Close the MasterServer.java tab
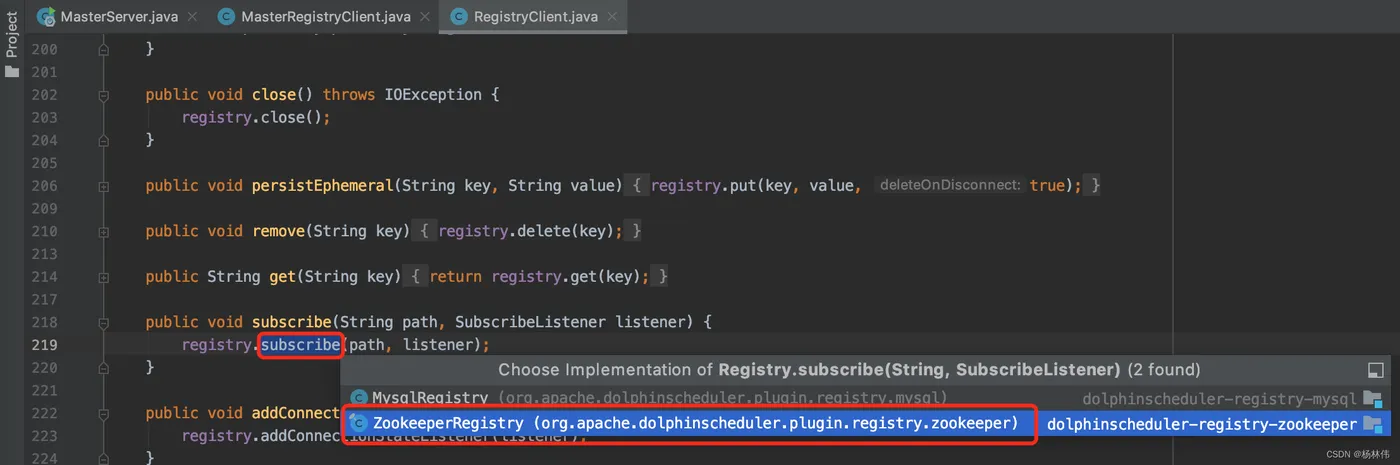 point(192,17)
